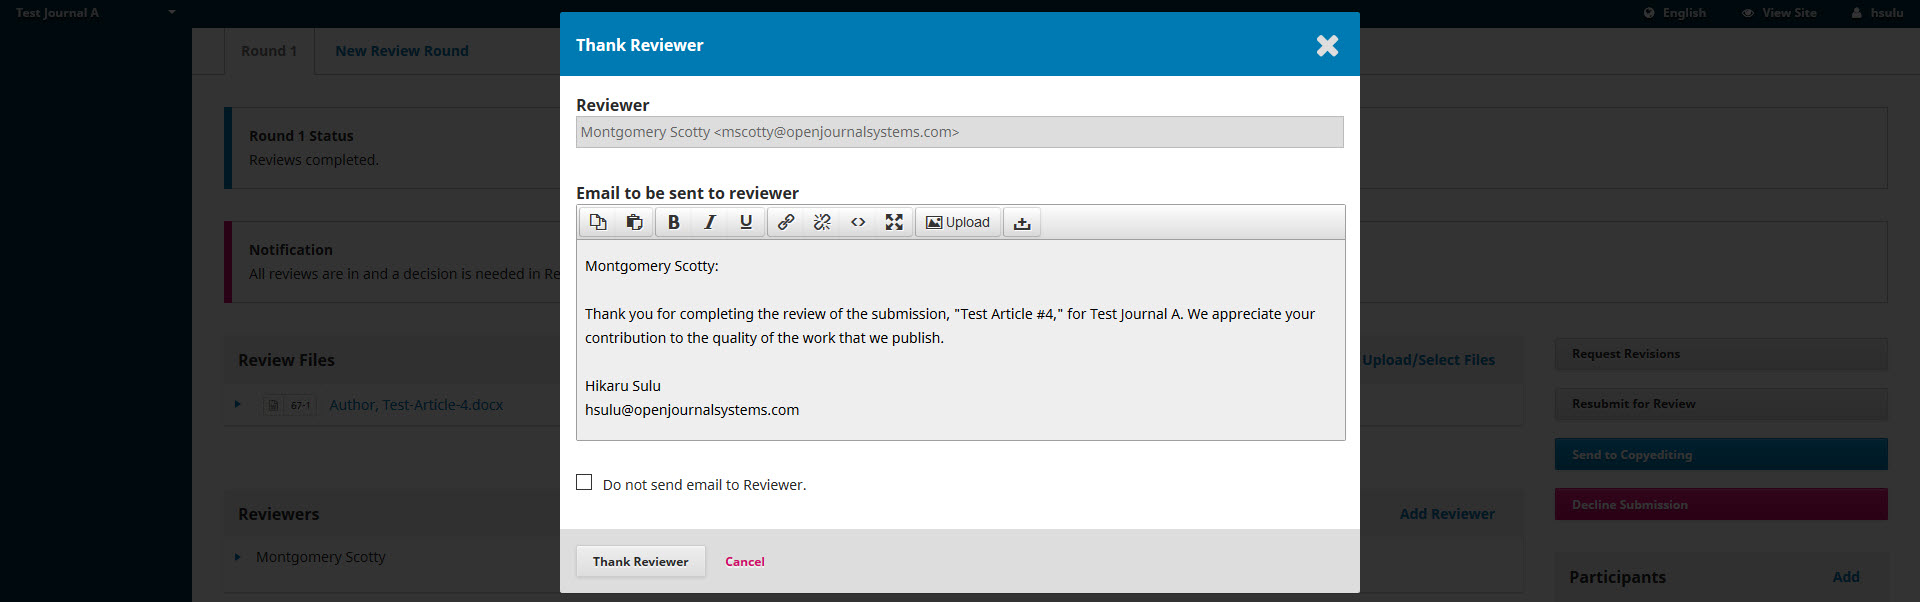Switch editor to fullscreen mode
1920x602 pixels.
[894, 222]
